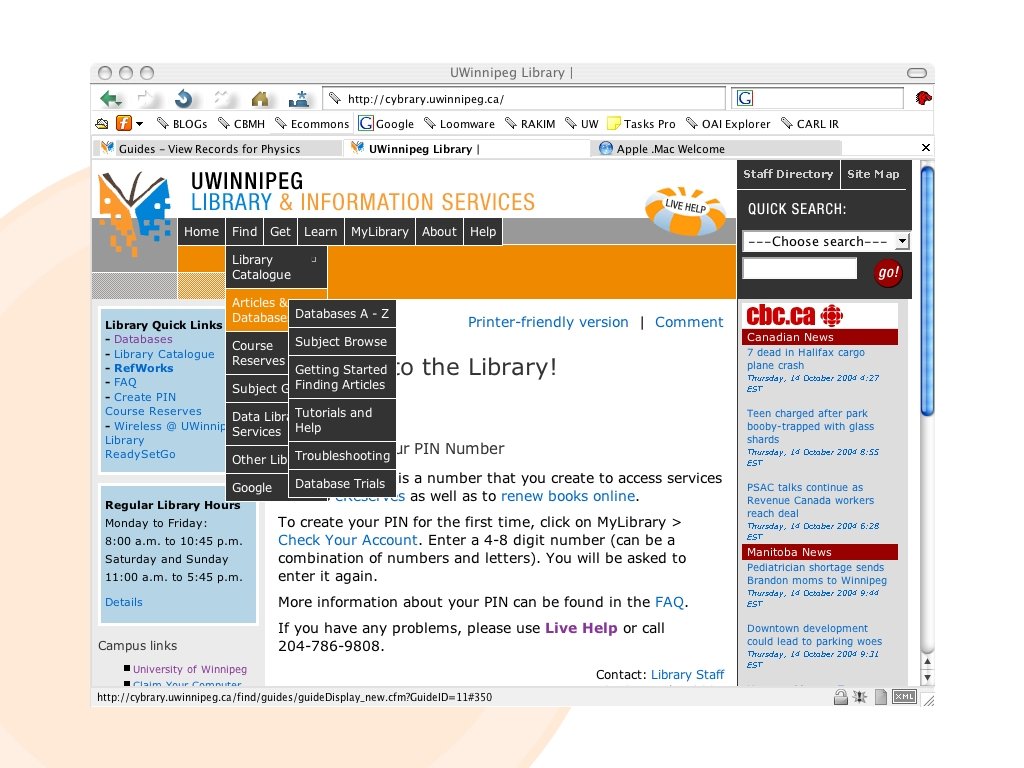Click the red go! button
The width and height of the screenshot is (1024, 768).
pyautogui.click(x=888, y=272)
